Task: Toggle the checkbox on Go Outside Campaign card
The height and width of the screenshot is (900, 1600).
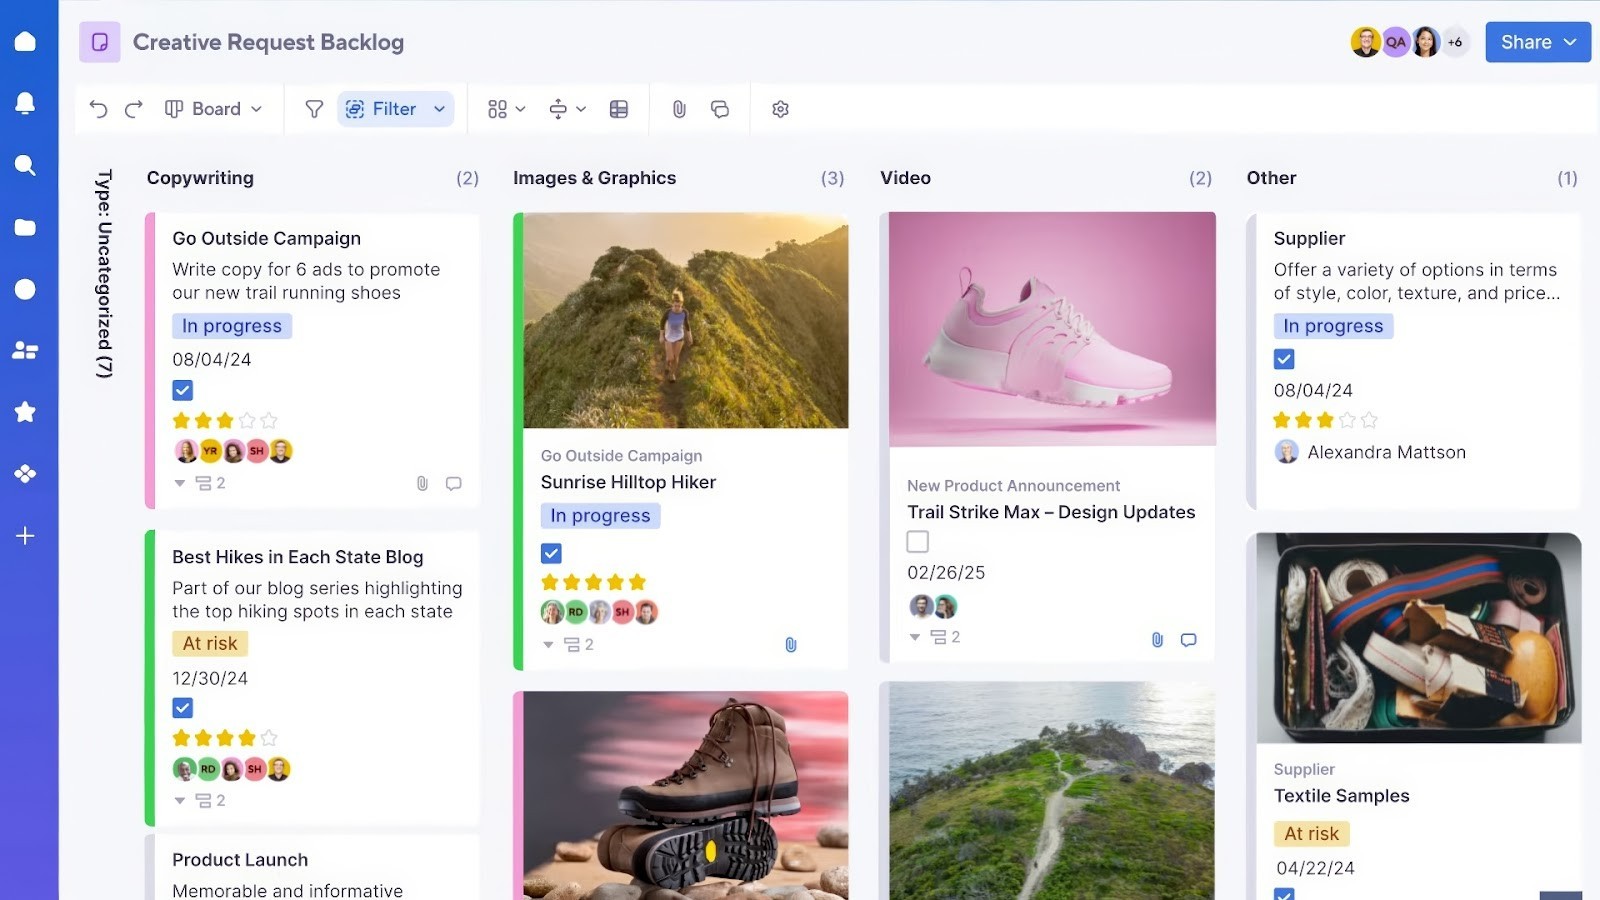Action: click(x=183, y=390)
